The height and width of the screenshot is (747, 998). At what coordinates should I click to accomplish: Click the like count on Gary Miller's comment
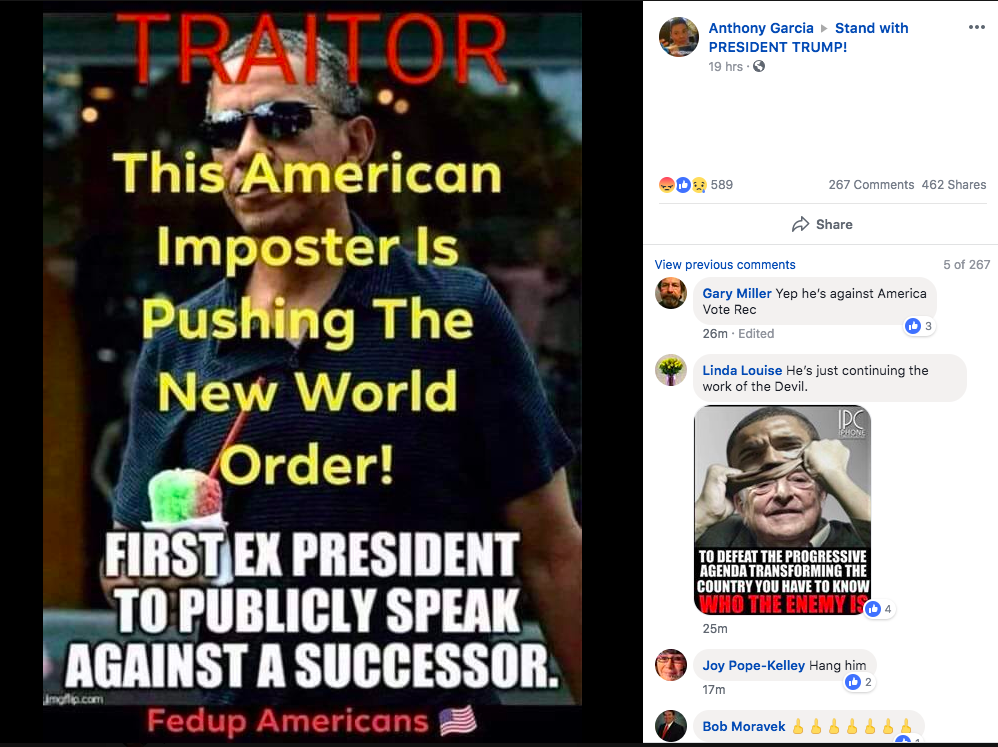click(x=920, y=326)
